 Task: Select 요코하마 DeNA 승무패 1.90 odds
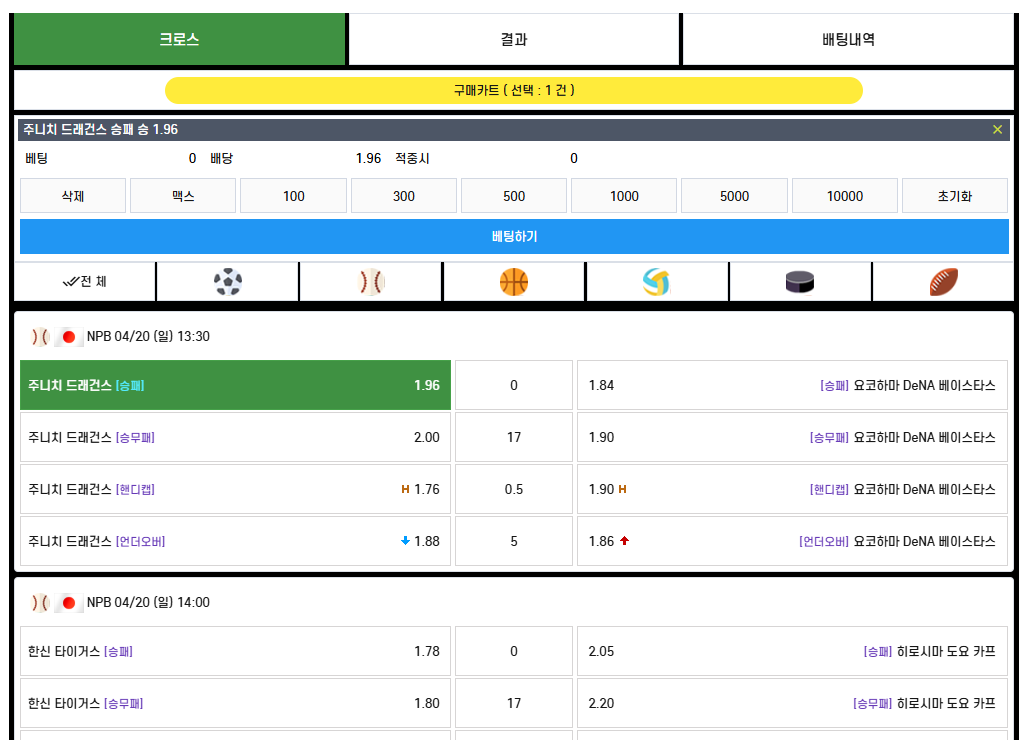[x=792, y=437]
